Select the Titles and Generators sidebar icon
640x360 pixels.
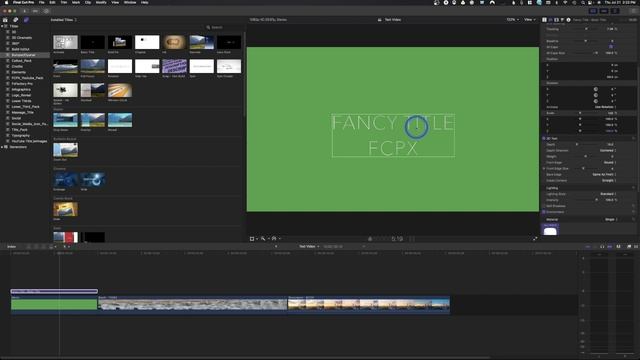pyautogui.click(x=26, y=20)
